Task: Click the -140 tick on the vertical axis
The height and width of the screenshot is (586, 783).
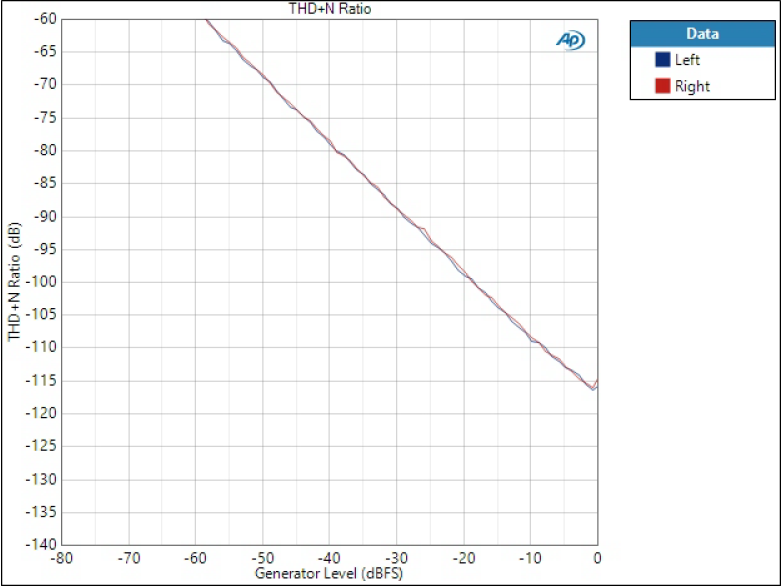Action: [41, 545]
